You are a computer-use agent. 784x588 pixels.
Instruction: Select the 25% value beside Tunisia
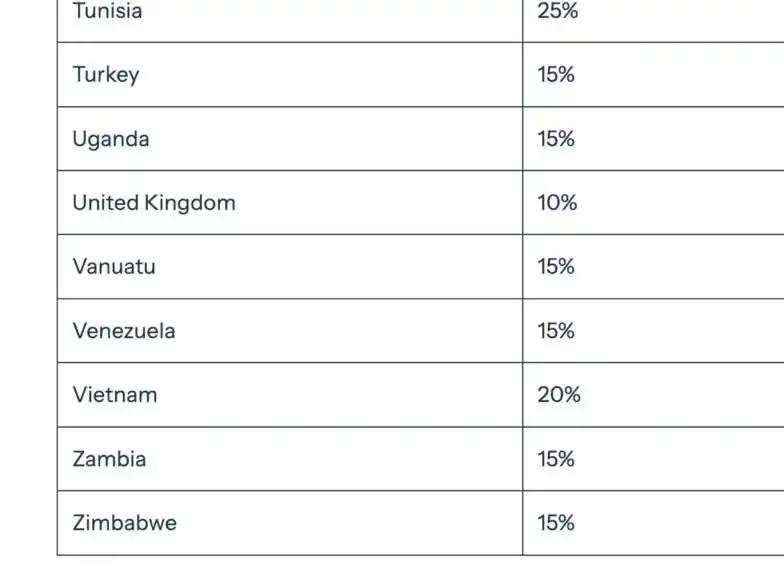[557, 12]
